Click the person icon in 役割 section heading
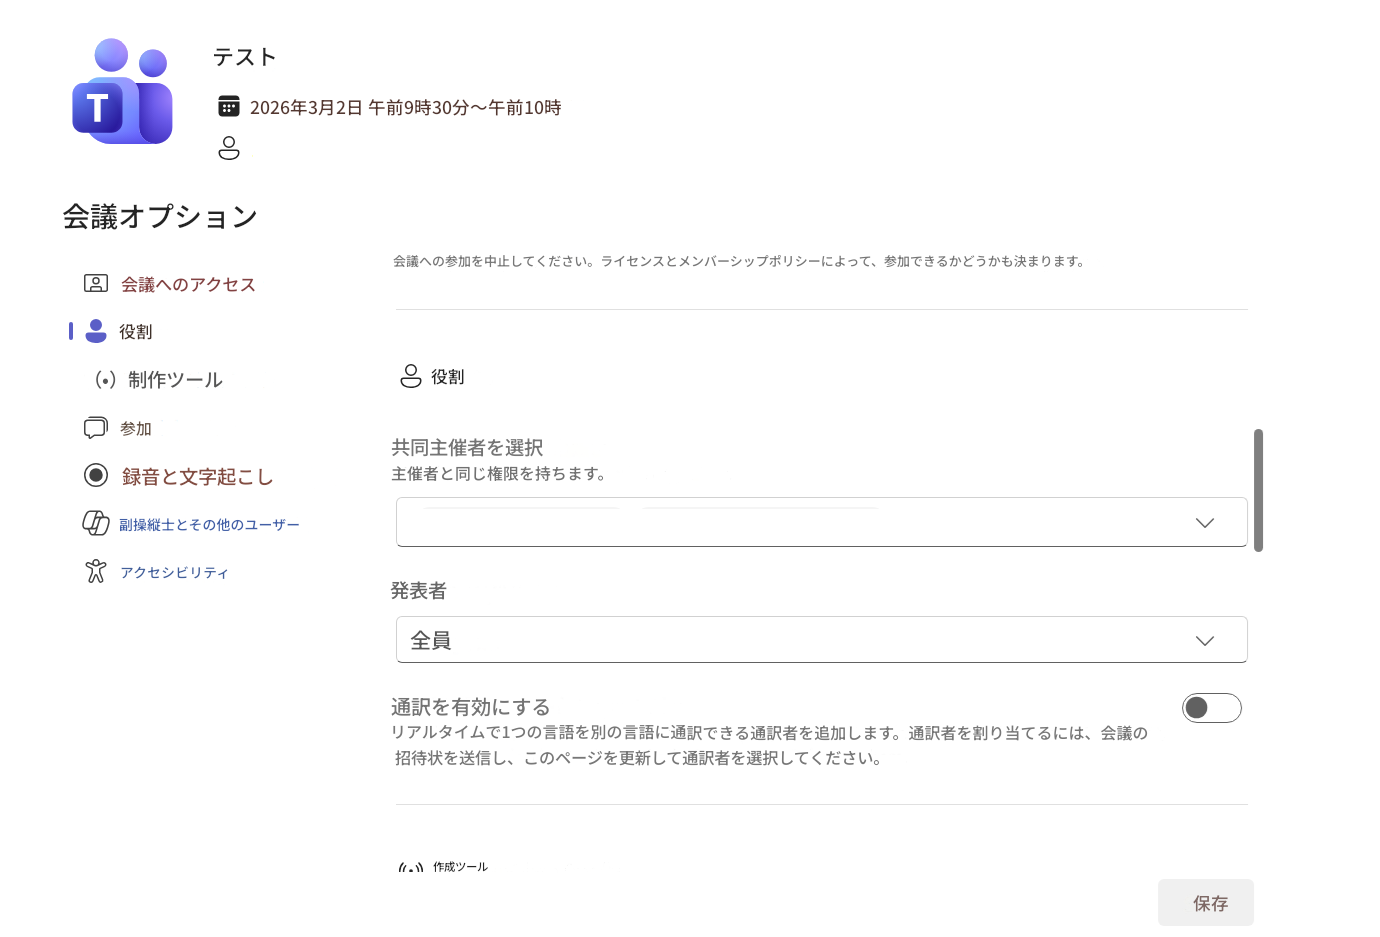 click(x=411, y=376)
